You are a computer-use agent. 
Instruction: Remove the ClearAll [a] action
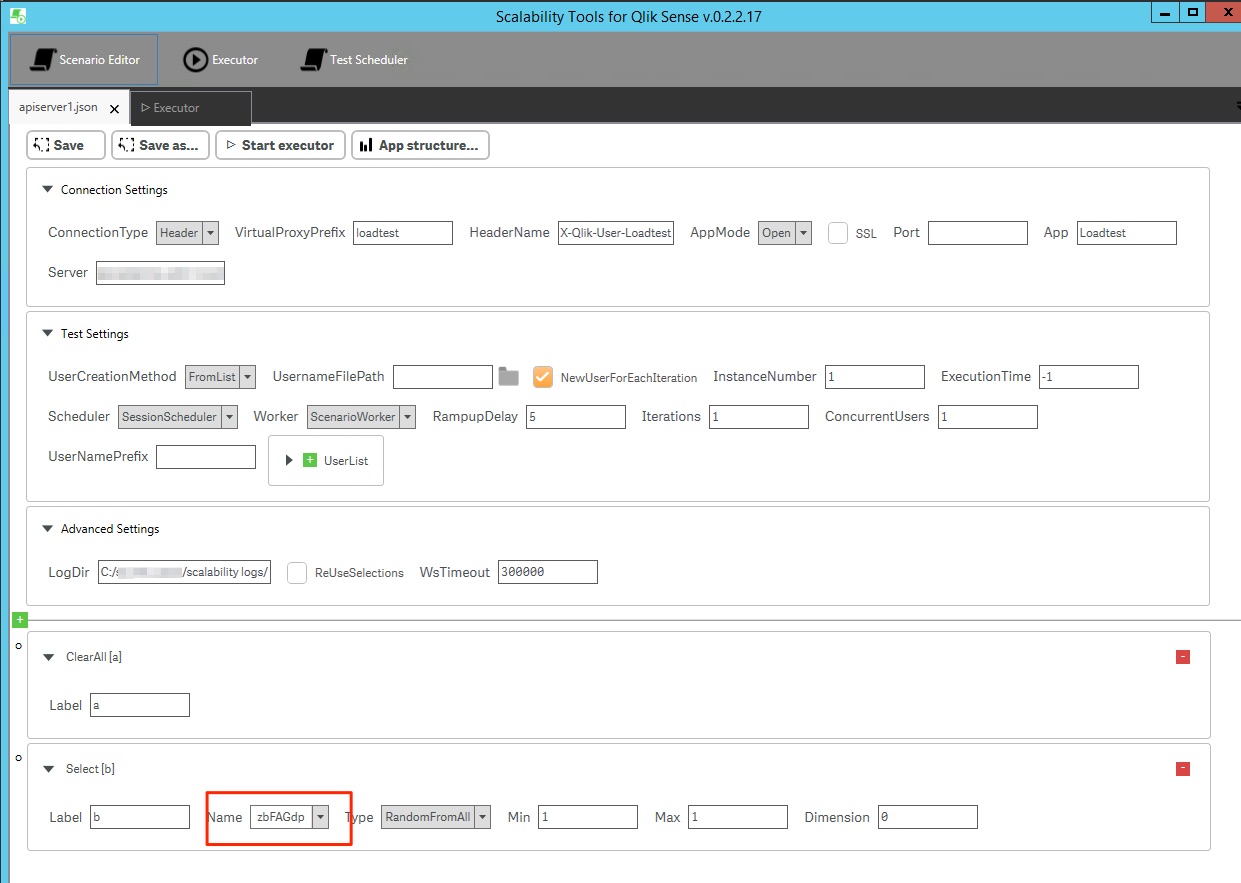tap(1183, 657)
